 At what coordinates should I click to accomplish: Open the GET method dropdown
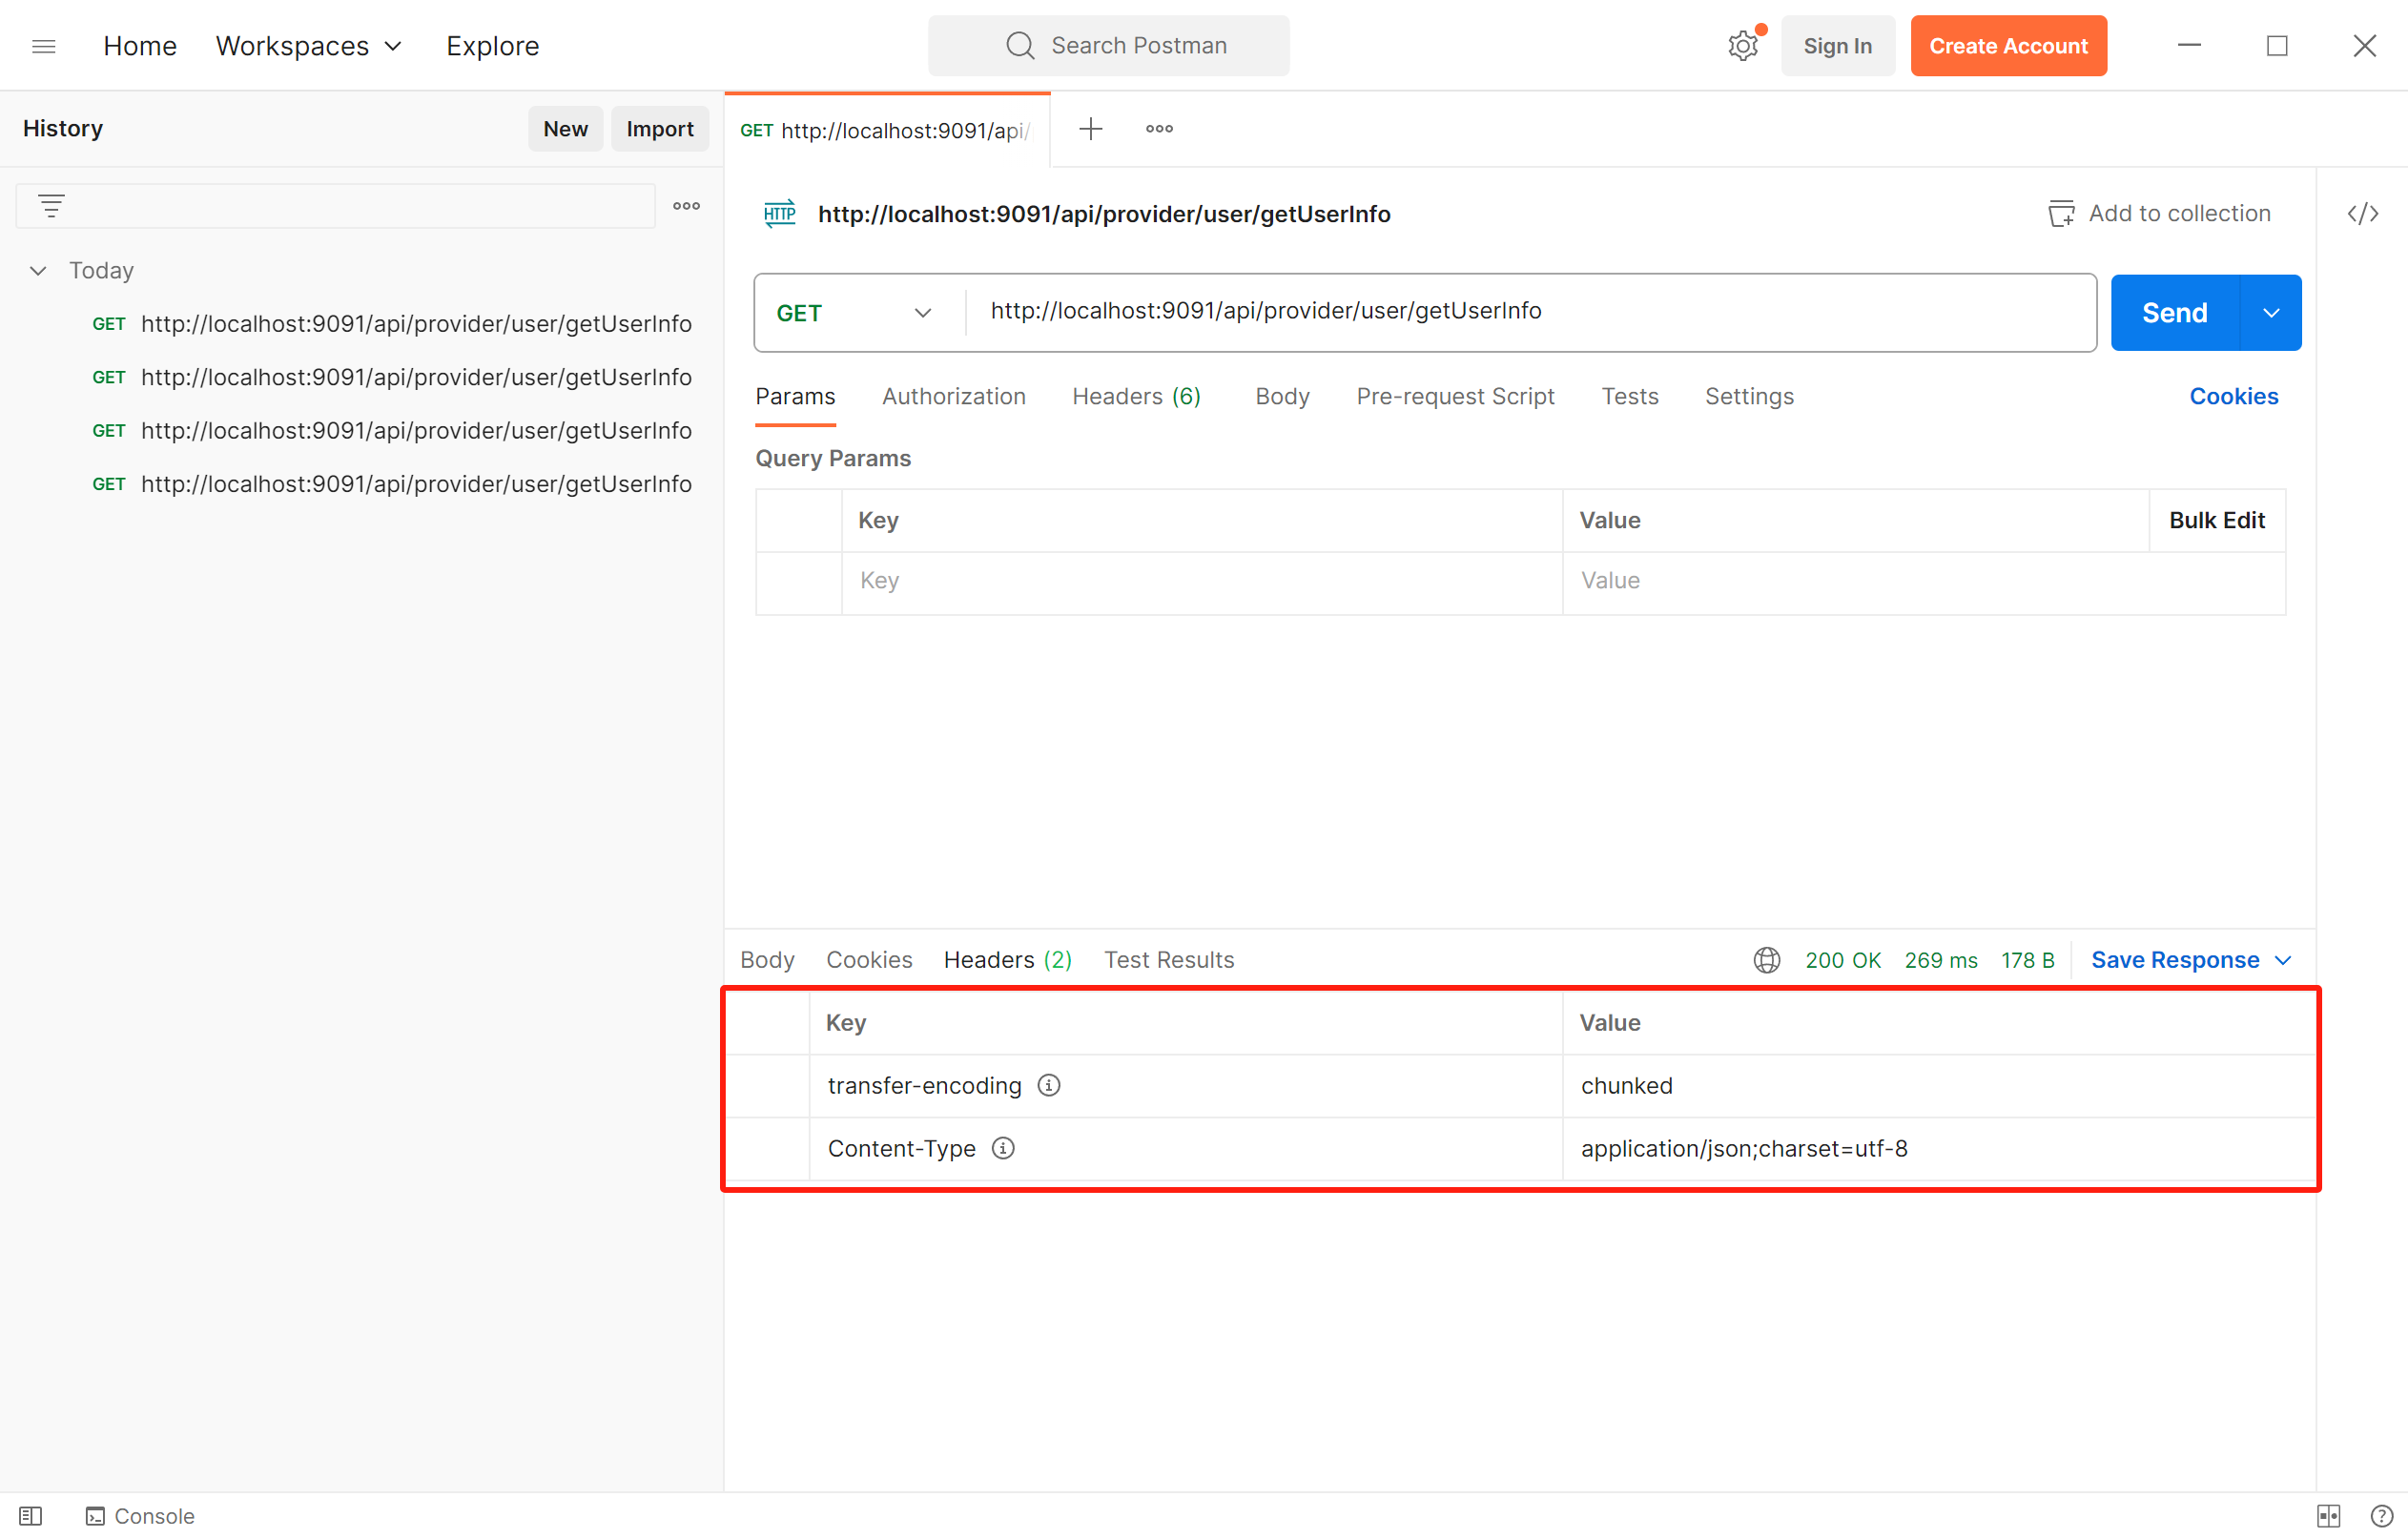pos(854,313)
